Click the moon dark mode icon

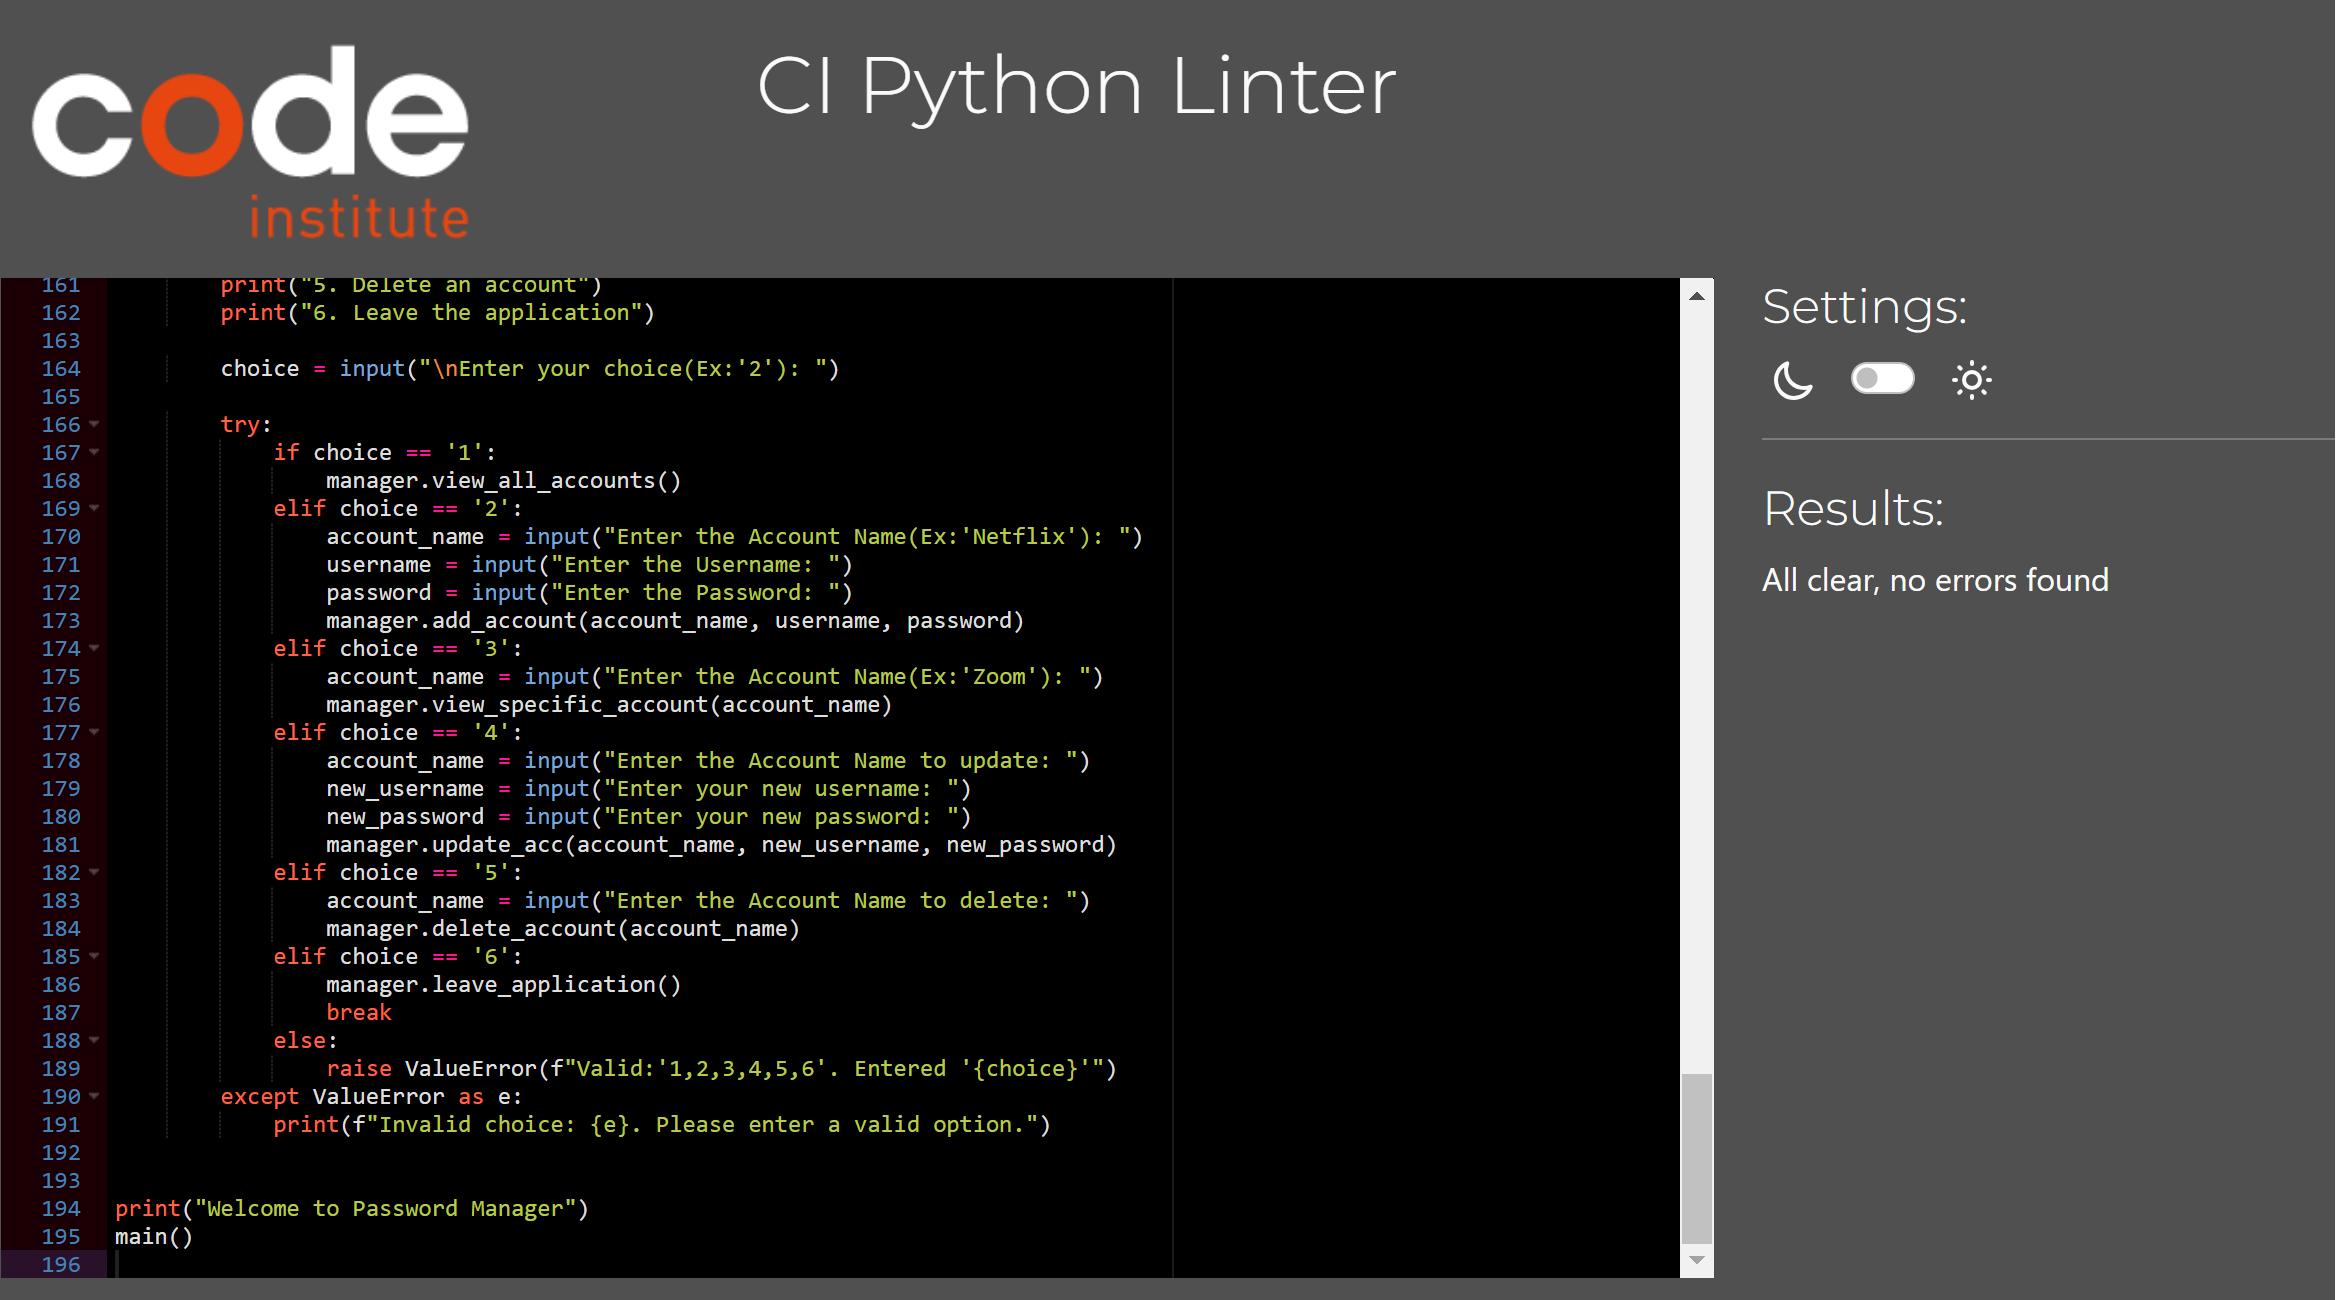pos(1792,380)
